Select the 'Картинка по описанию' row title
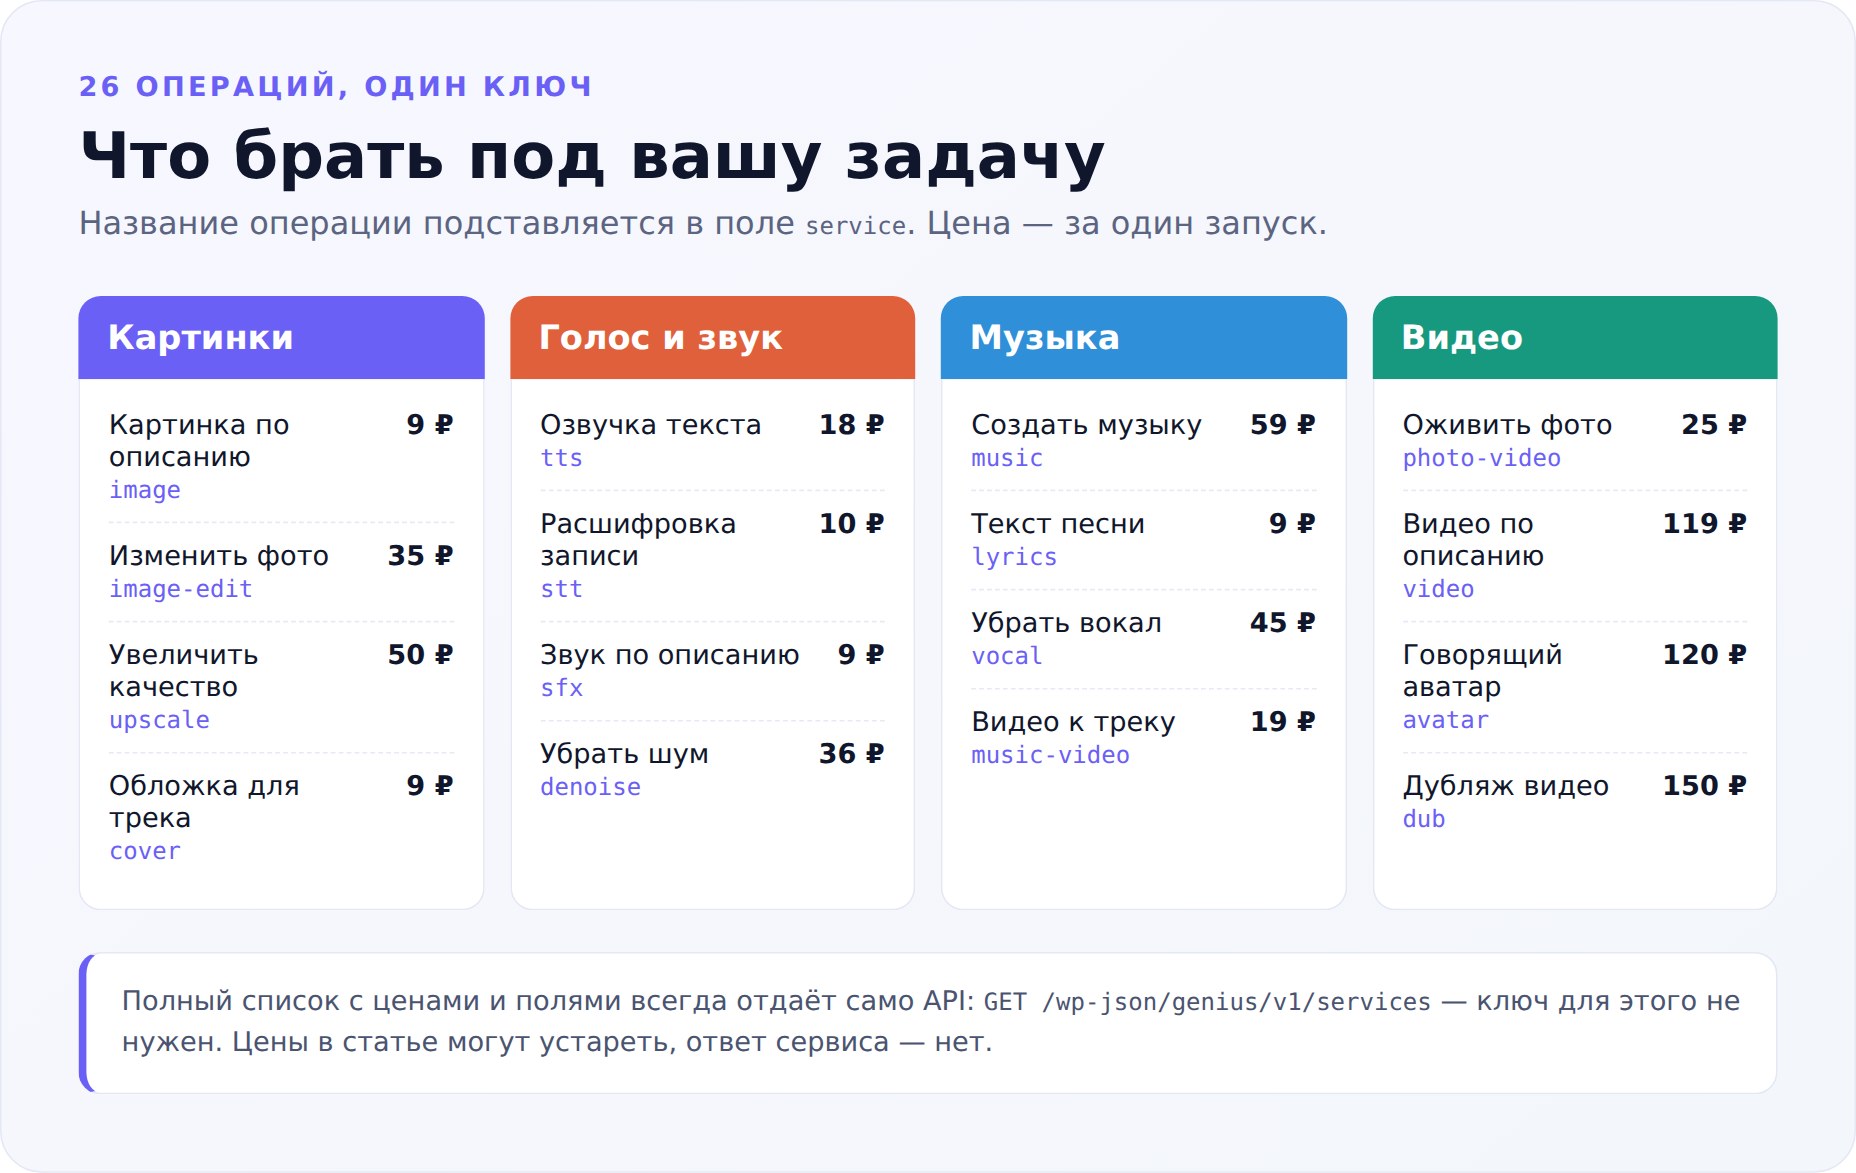1856x1173 pixels. (199, 441)
